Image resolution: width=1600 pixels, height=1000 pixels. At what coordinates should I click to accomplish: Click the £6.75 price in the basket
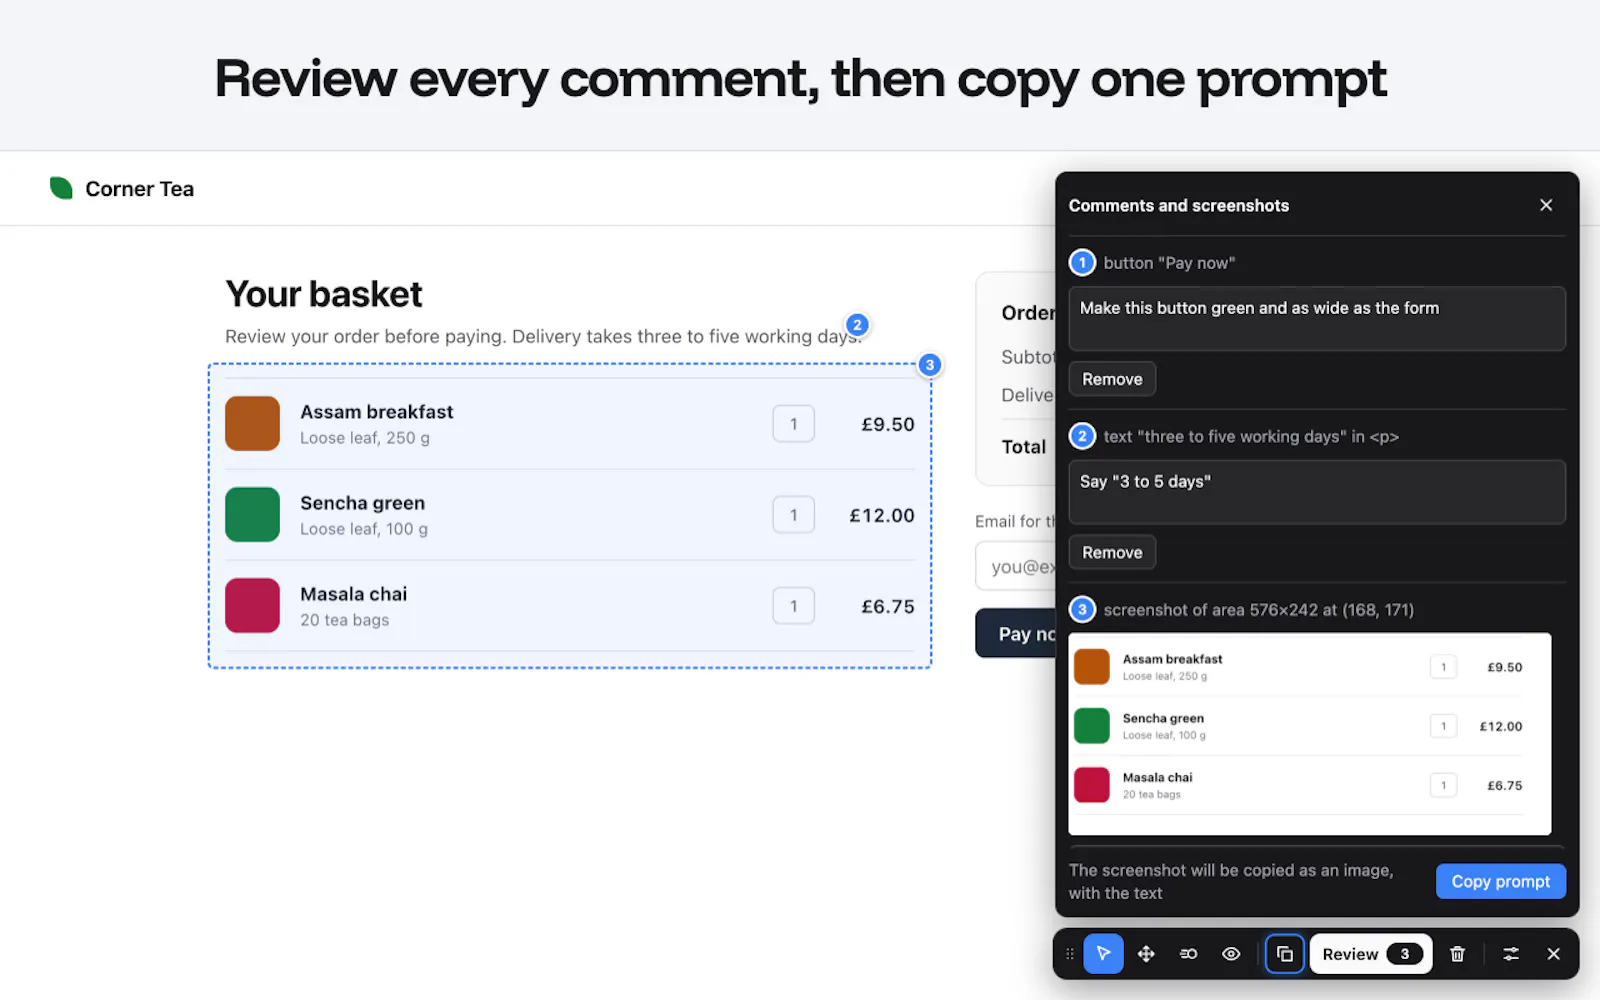[888, 606]
